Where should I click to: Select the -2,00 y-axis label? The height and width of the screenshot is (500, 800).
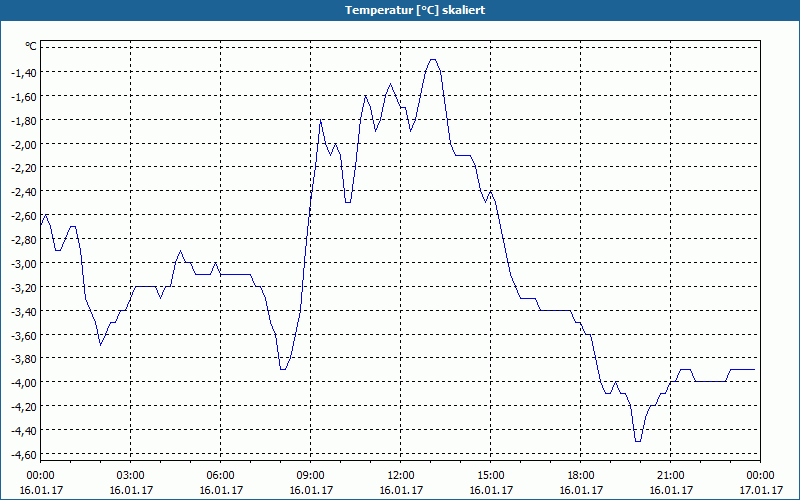(23, 144)
